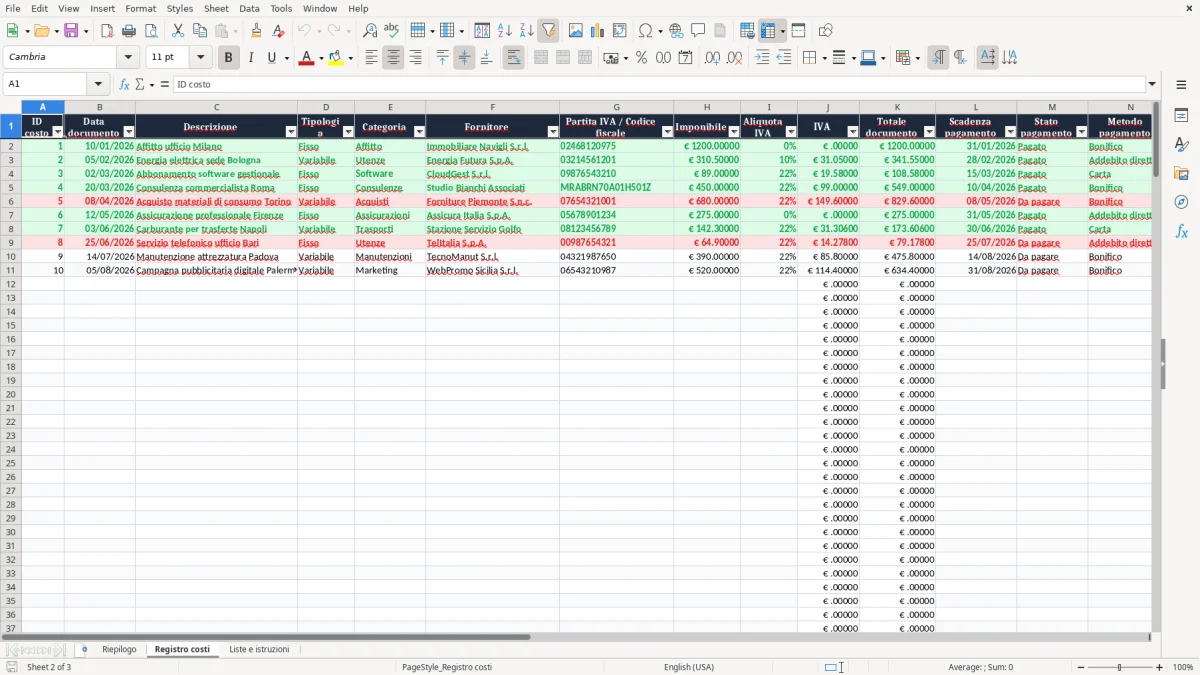Click the Increase Indent icon

click(762, 58)
